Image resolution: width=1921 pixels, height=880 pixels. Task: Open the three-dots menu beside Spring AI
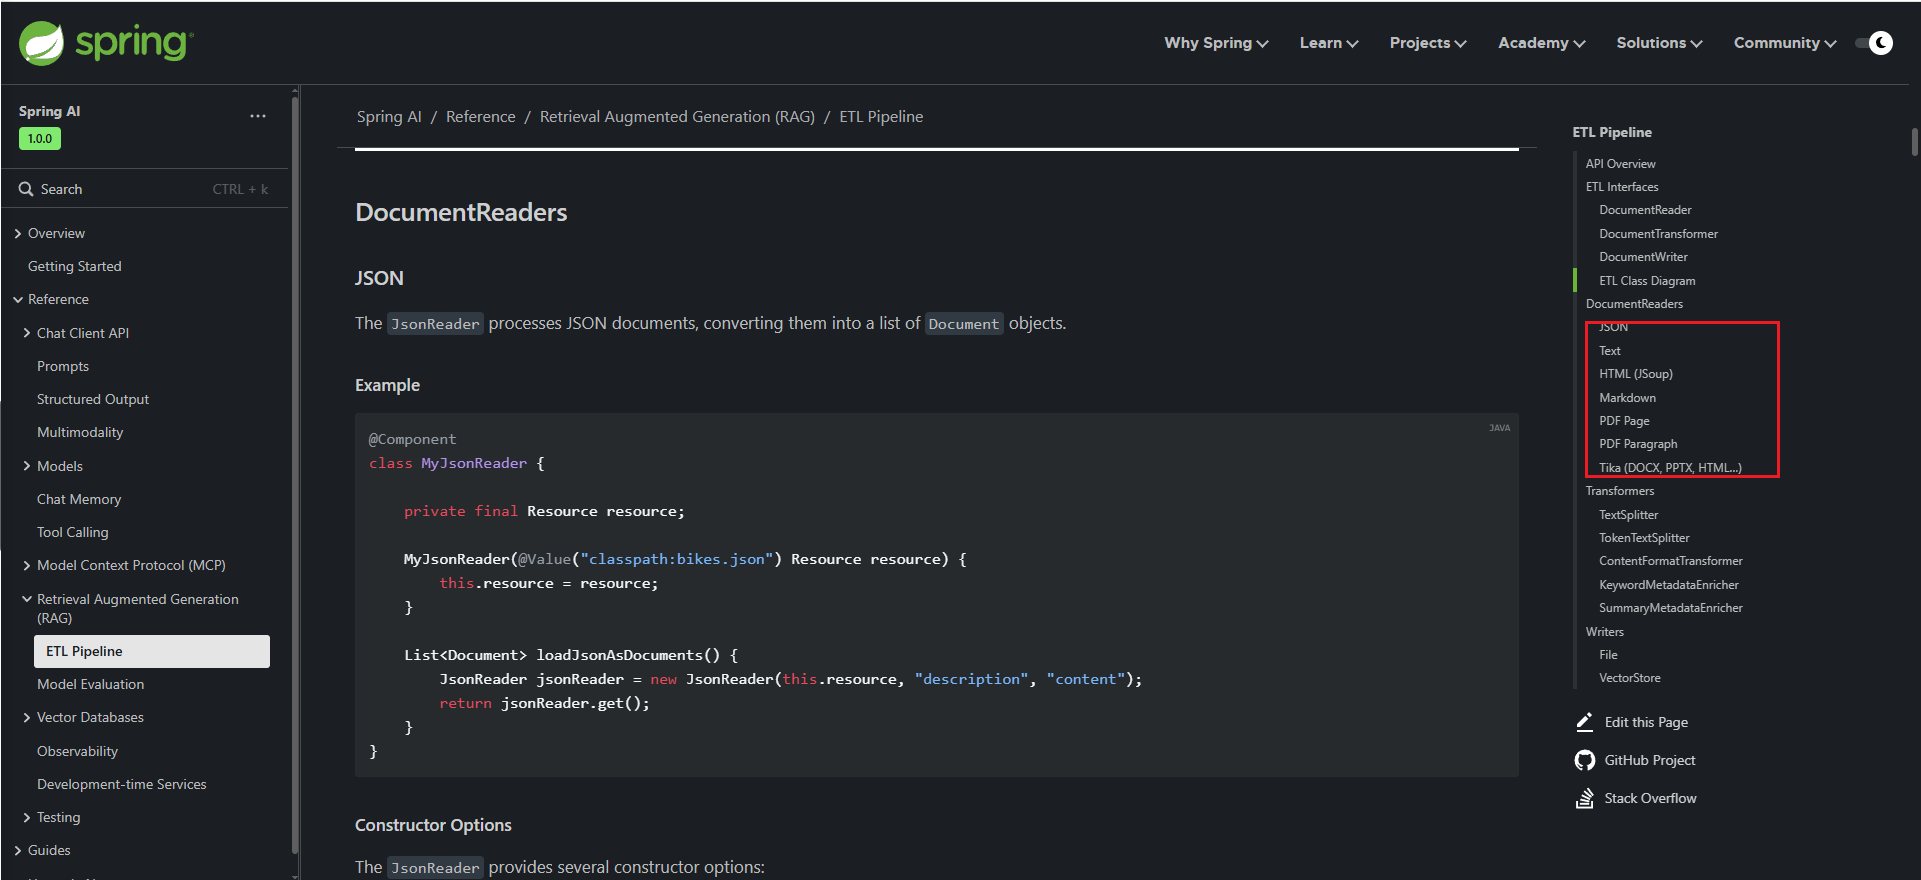coord(258,116)
